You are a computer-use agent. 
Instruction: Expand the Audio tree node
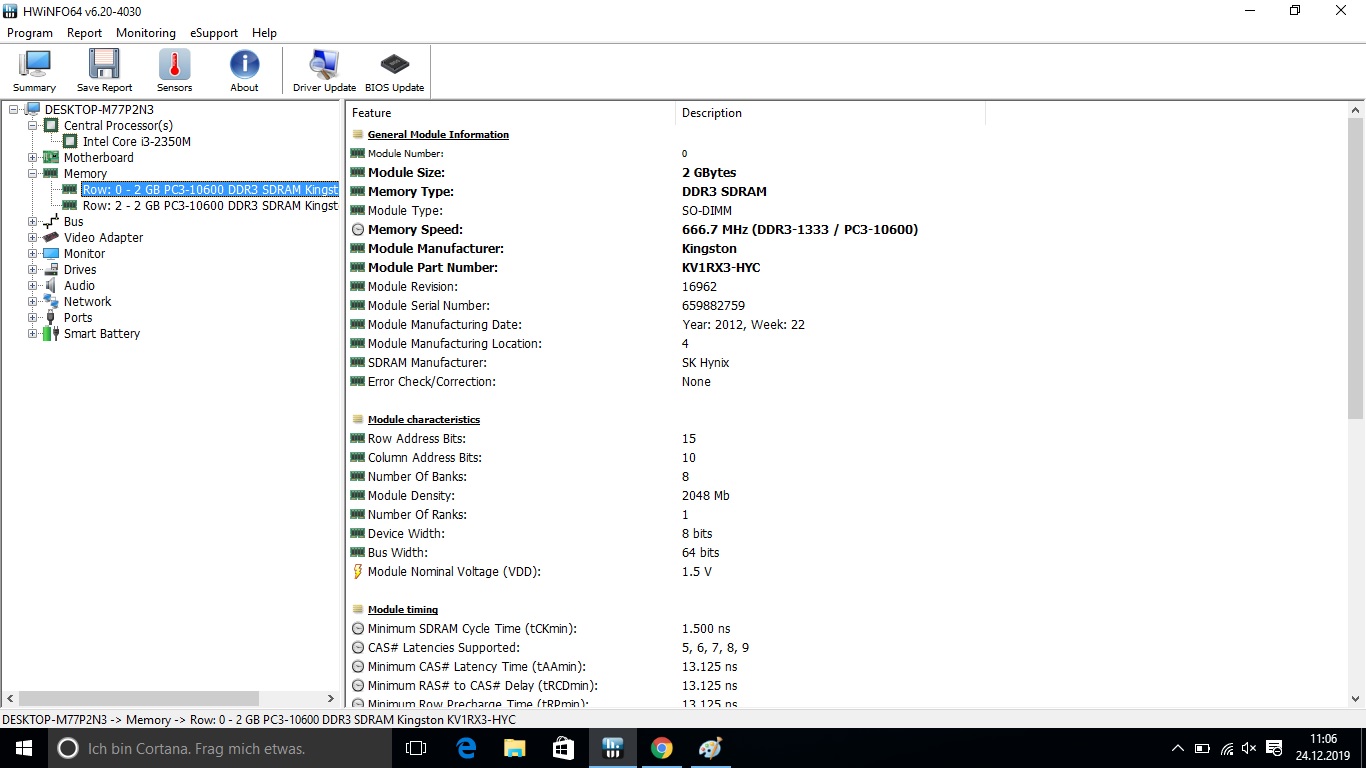pos(33,285)
